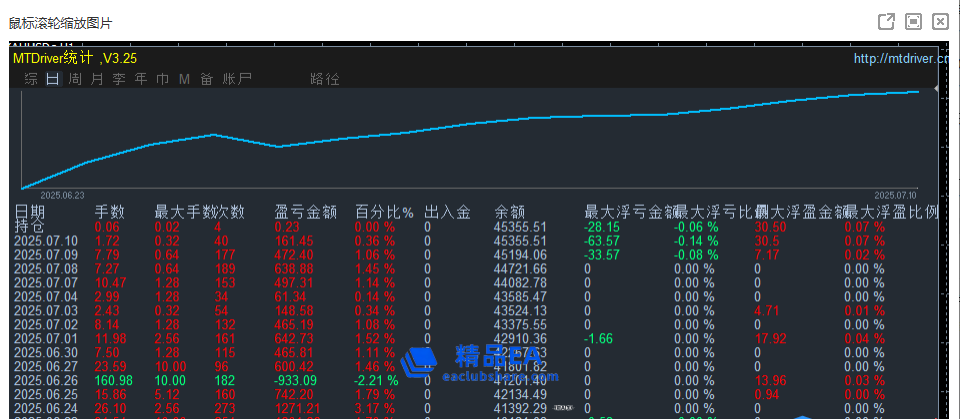Click the 手数 column header
The image size is (960, 419).
click(x=110, y=213)
